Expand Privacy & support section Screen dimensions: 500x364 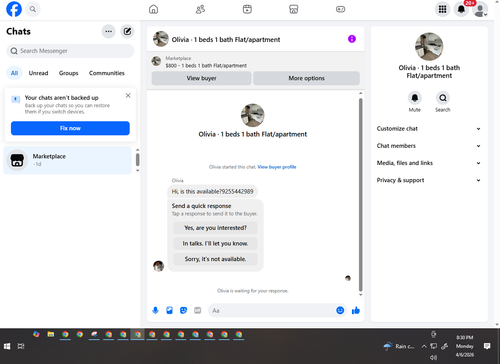[429, 180]
